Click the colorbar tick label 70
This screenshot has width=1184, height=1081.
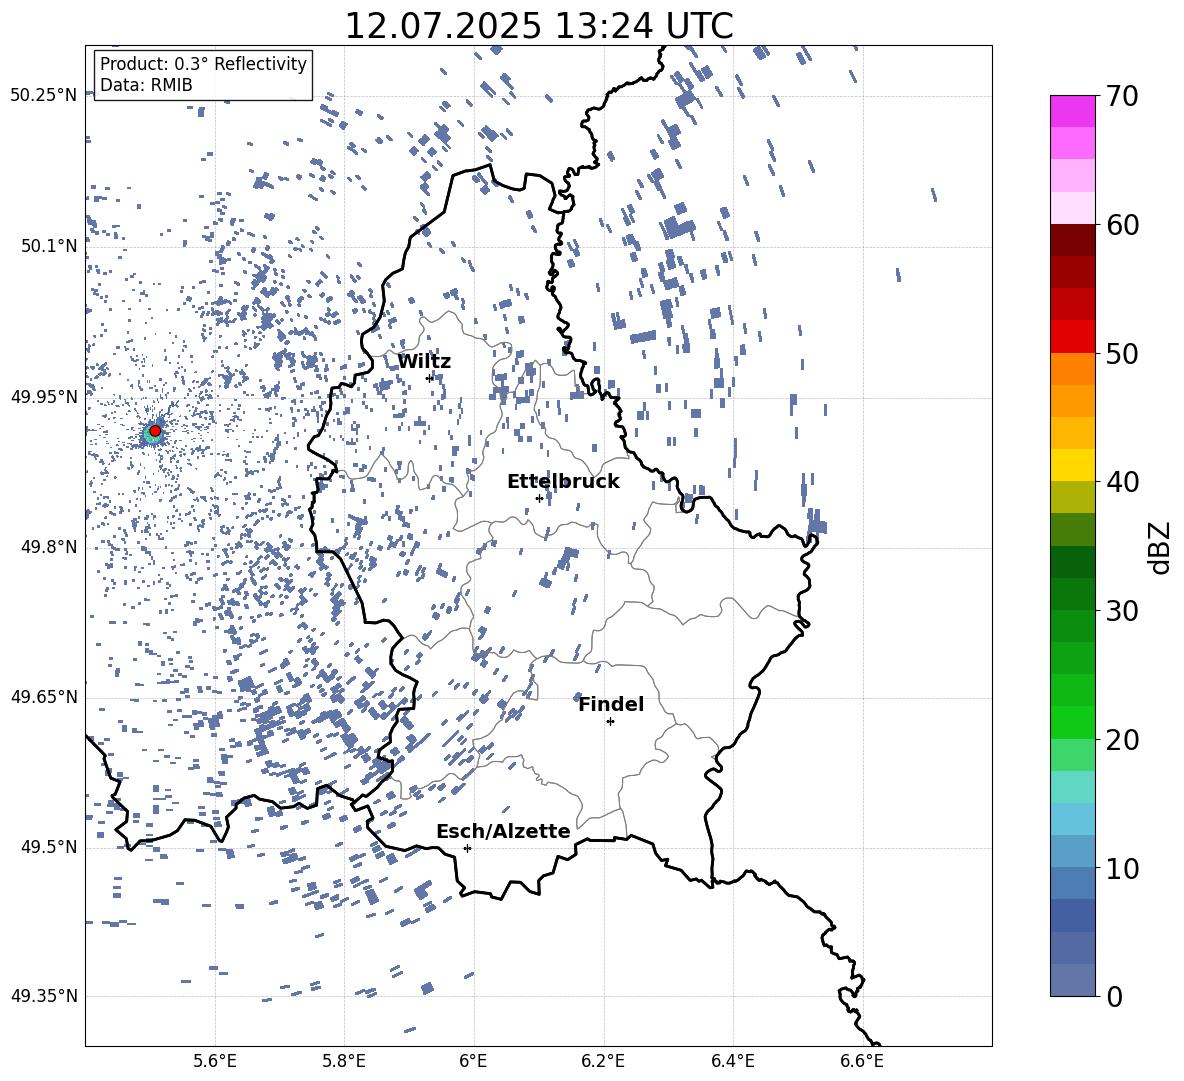(x=1122, y=96)
